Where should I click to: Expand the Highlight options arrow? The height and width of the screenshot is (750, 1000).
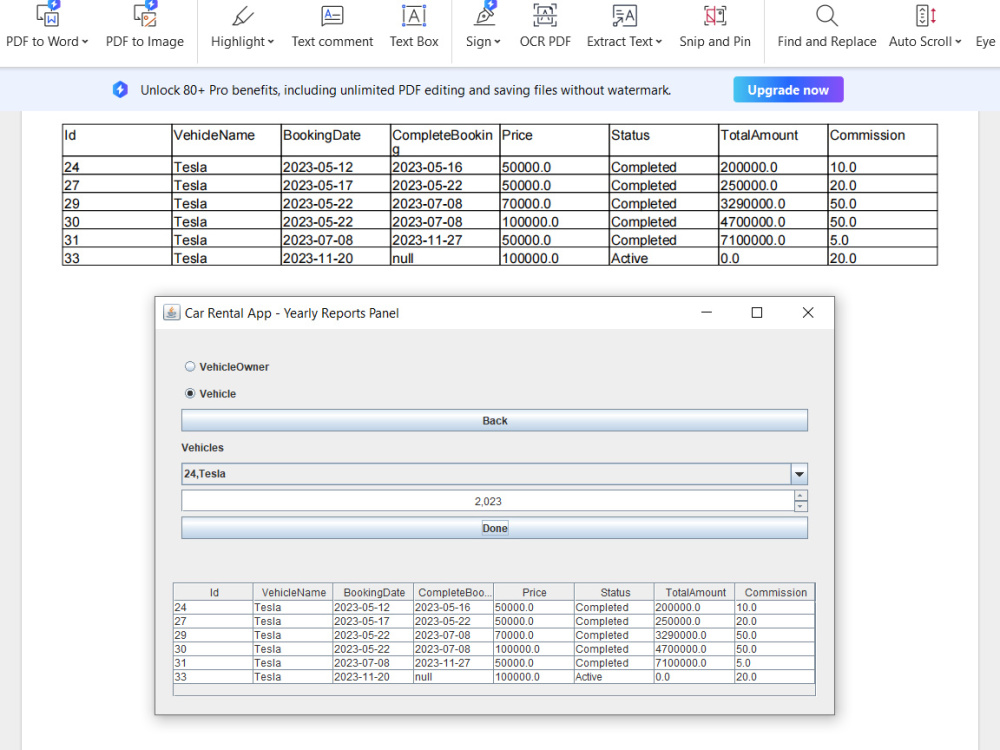pos(270,42)
